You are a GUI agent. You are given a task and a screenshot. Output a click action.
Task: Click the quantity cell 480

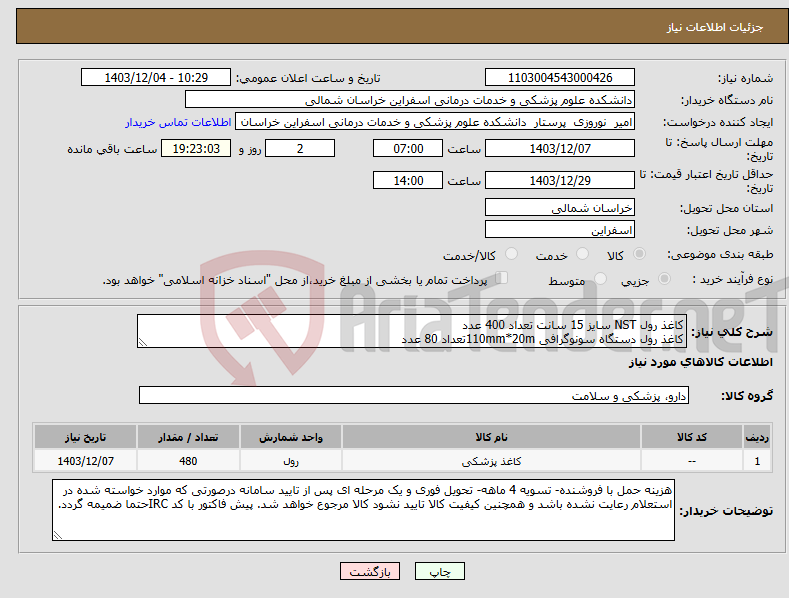[x=188, y=461]
